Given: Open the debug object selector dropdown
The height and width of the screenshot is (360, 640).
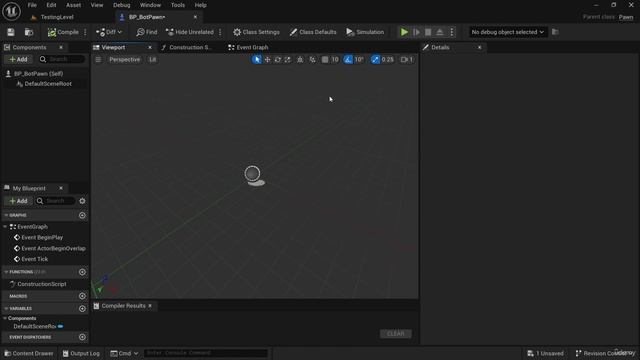Looking at the screenshot, I should point(507,32).
